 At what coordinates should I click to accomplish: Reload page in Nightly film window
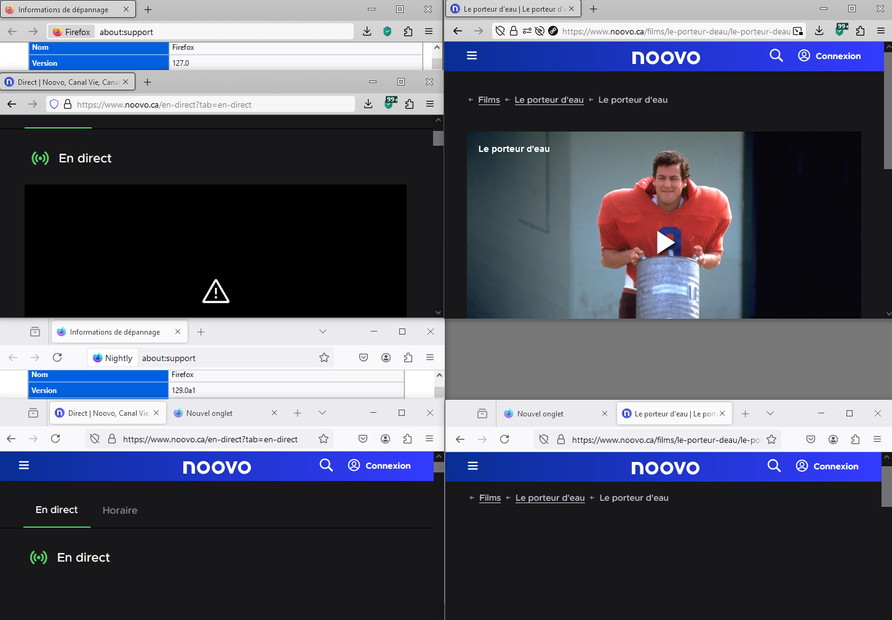tap(504, 439)
